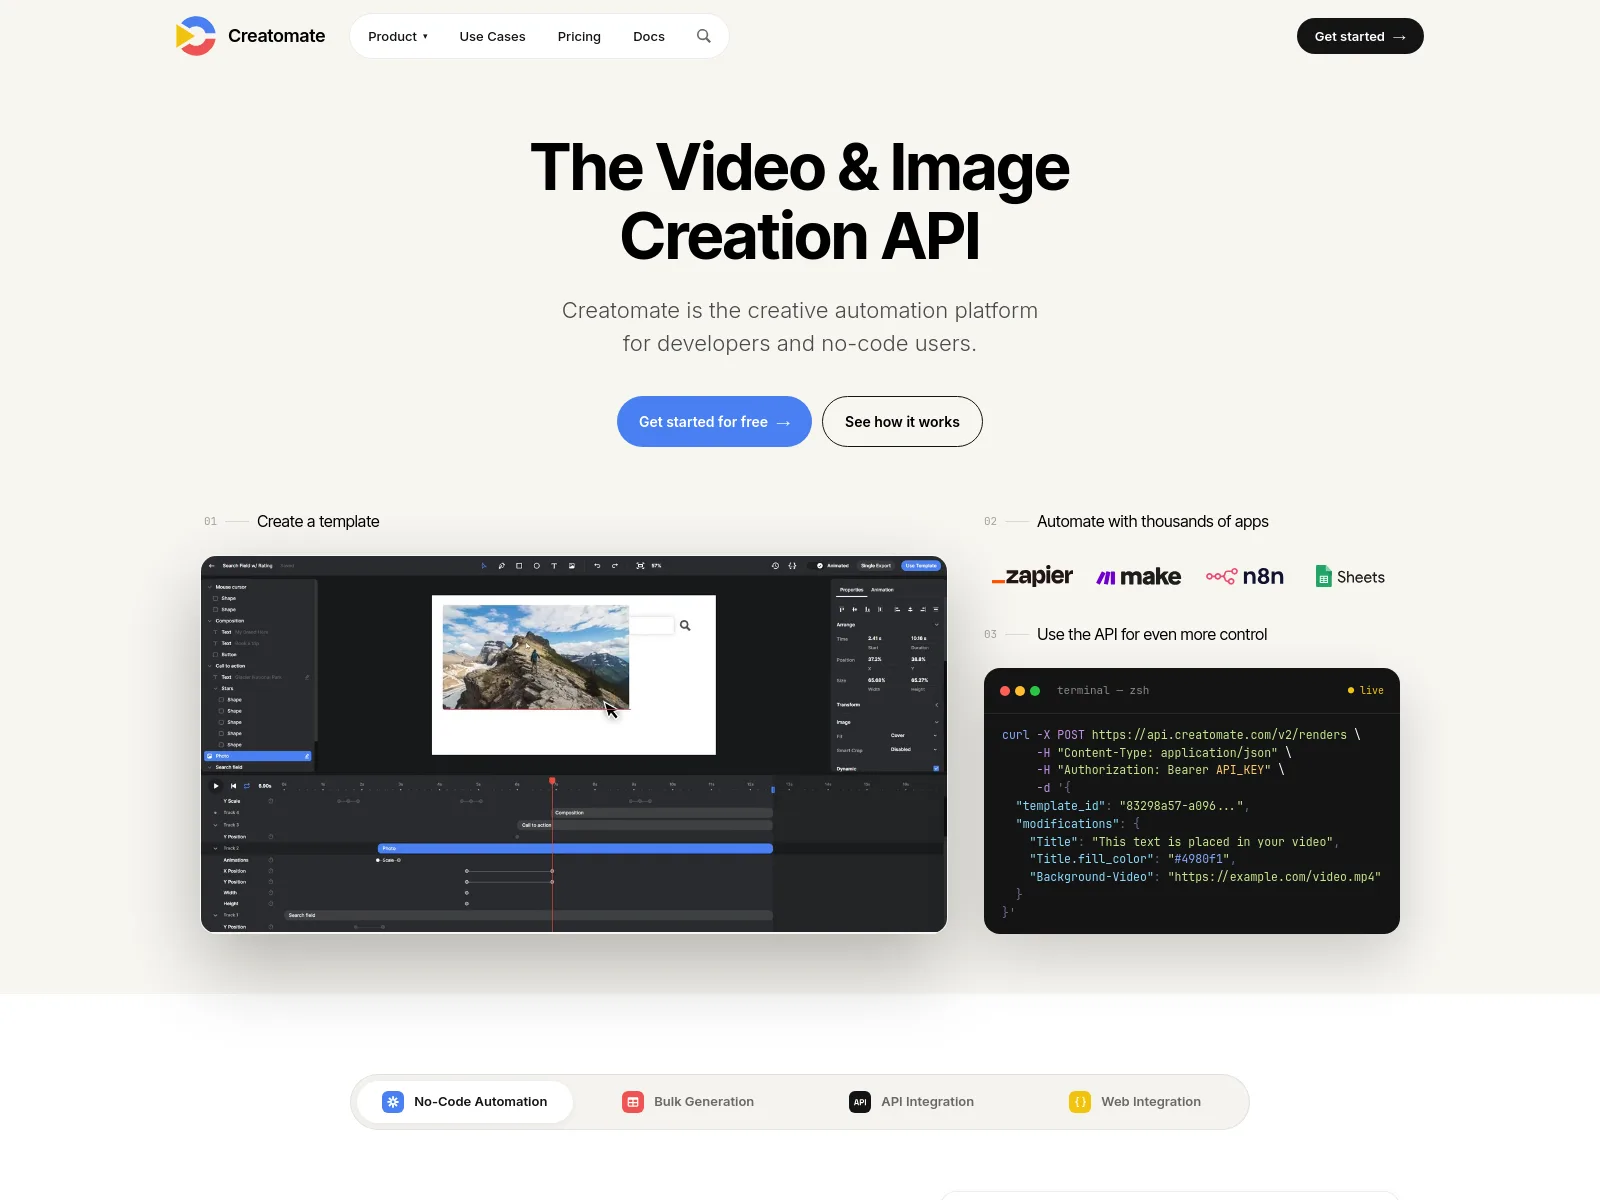Collapse Track 2 in timeline
The height and width of the screenshot is (1200, 1600).
click(215, 848)
